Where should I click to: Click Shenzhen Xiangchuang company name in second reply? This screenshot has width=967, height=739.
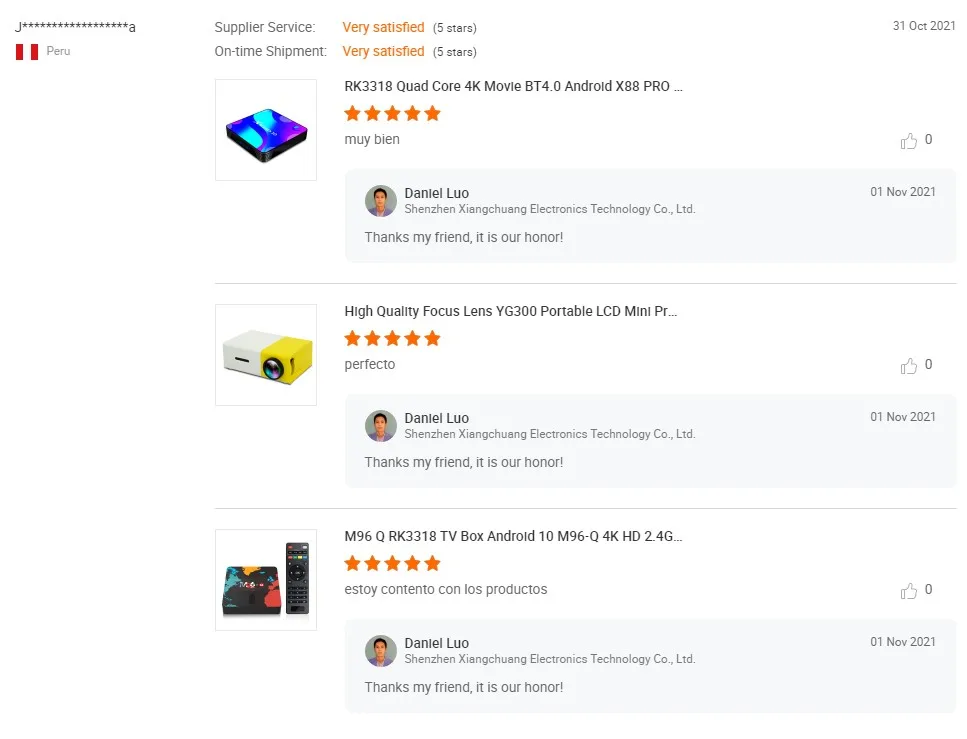point(549,434)
